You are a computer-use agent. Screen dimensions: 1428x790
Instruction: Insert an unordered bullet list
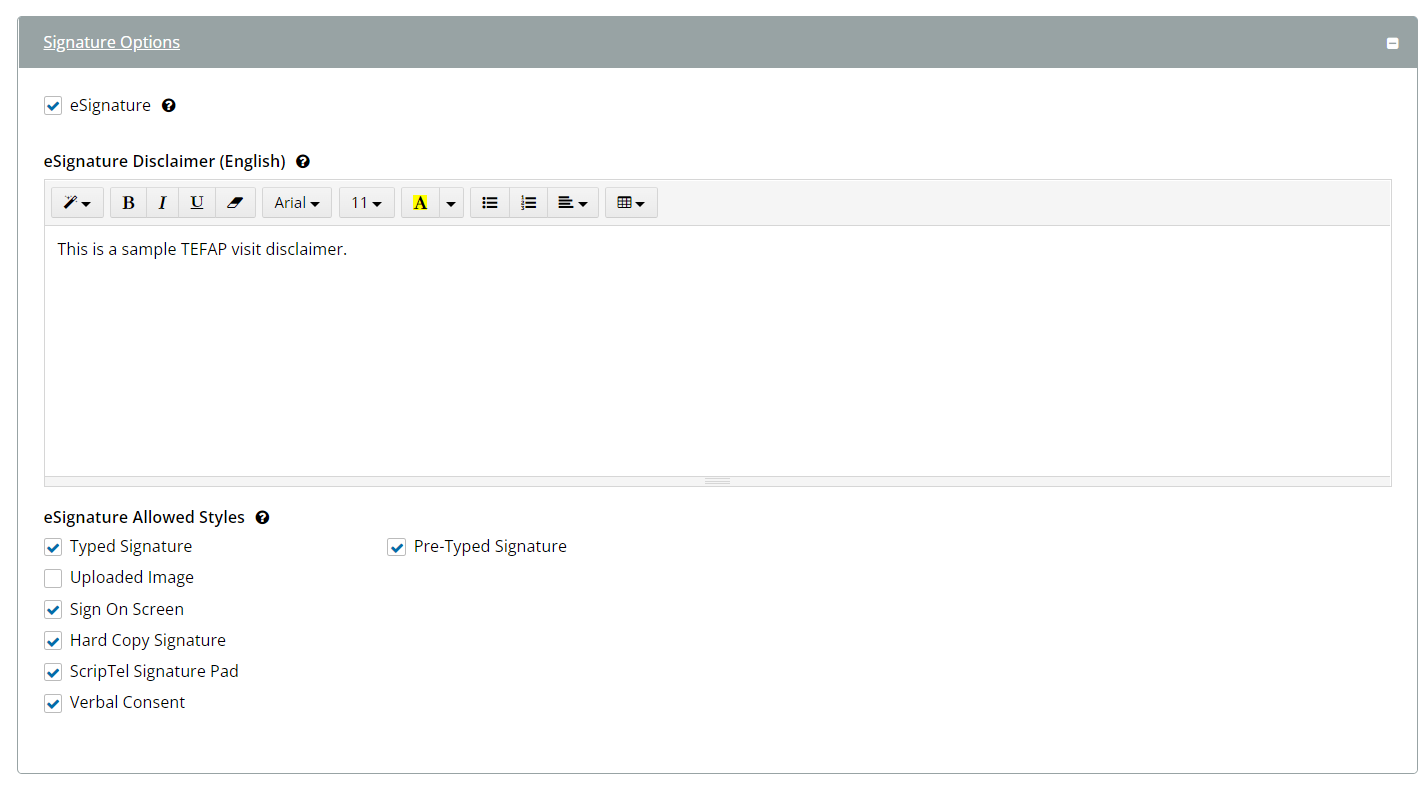point(489,202)
